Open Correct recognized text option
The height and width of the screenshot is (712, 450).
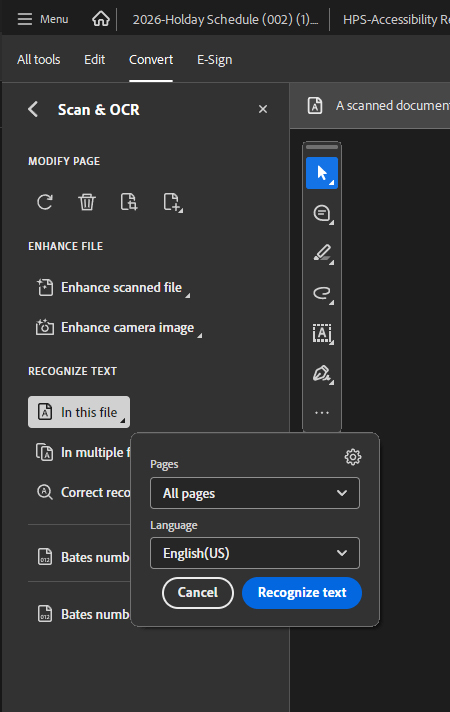(83, 493)
